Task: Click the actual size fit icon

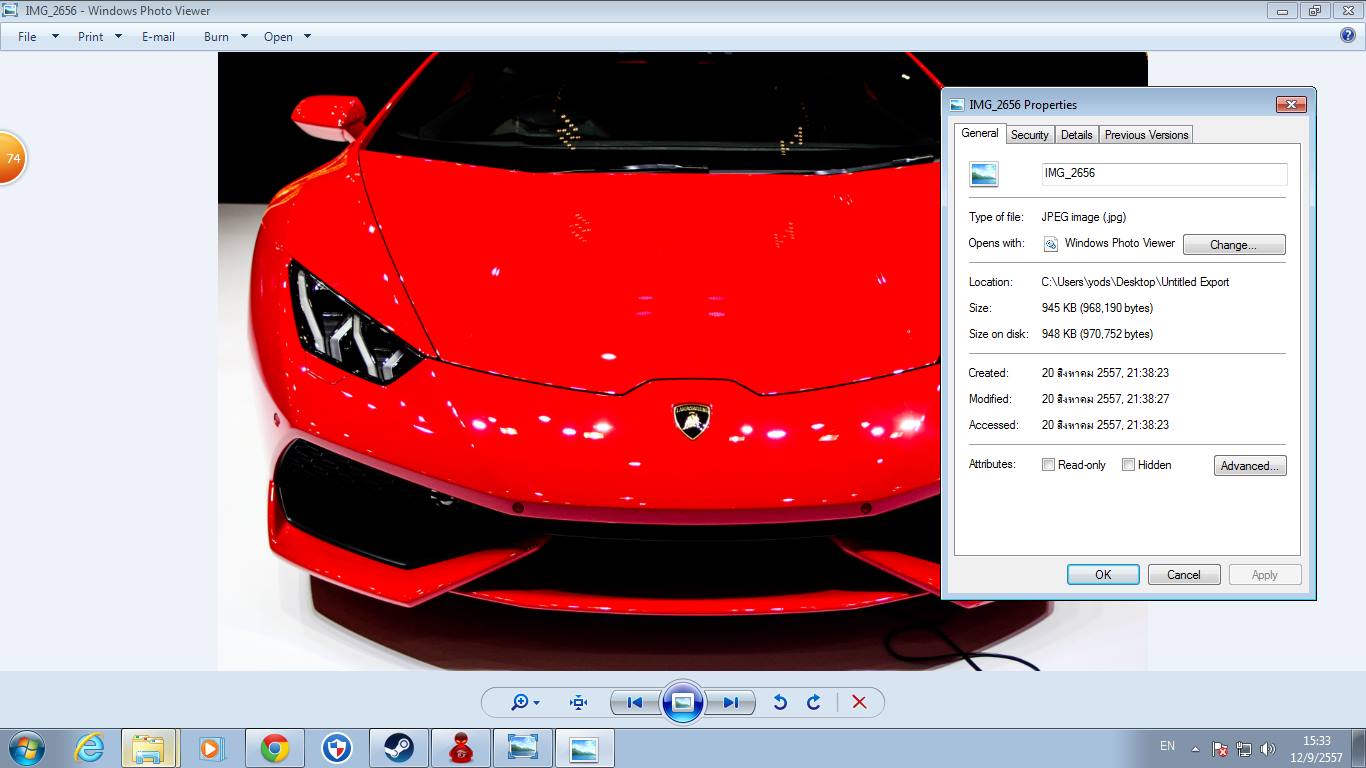Action: pyautogui.click(x=578, y=703)
